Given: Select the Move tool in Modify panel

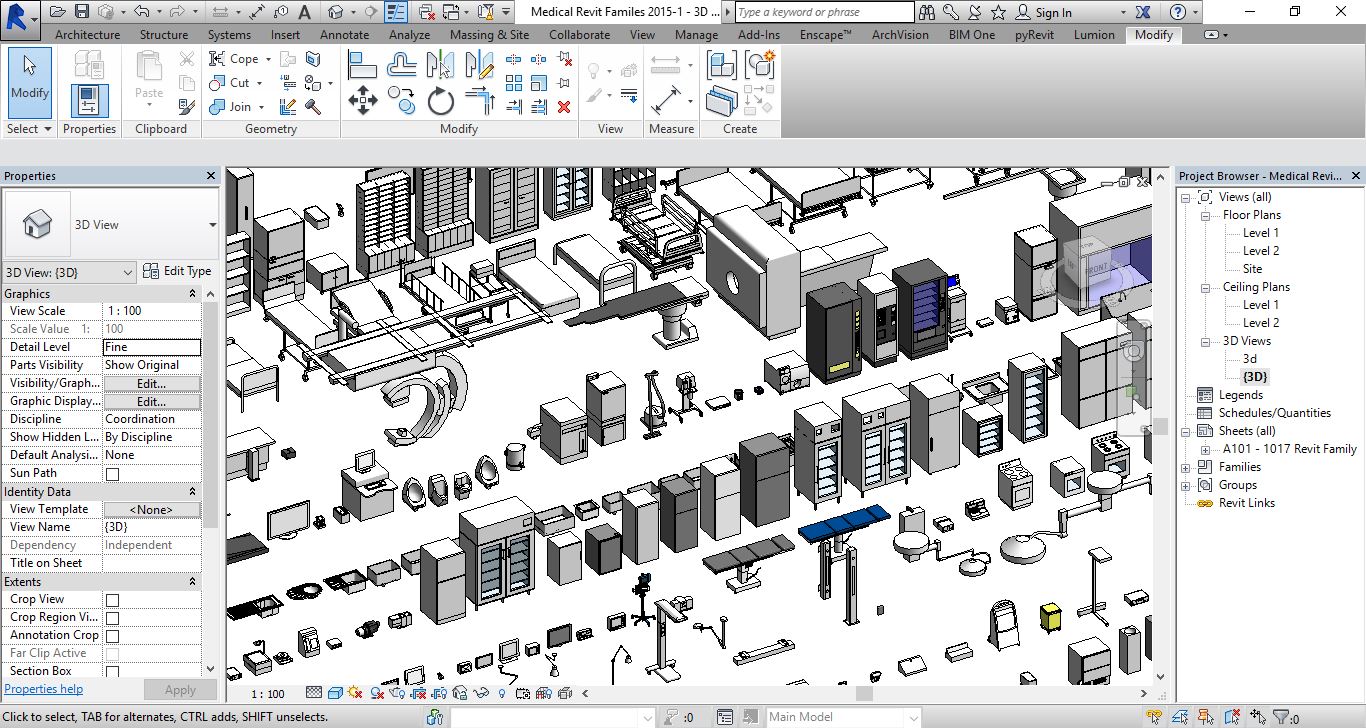Looking at the screenshot, I should pyautogui.click(x=362, y=100).
